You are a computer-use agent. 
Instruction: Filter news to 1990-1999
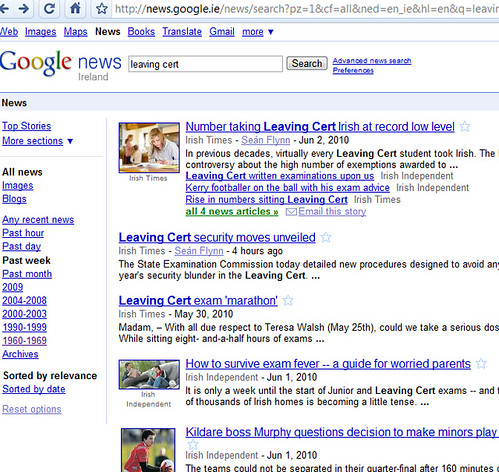click(24, 327)
